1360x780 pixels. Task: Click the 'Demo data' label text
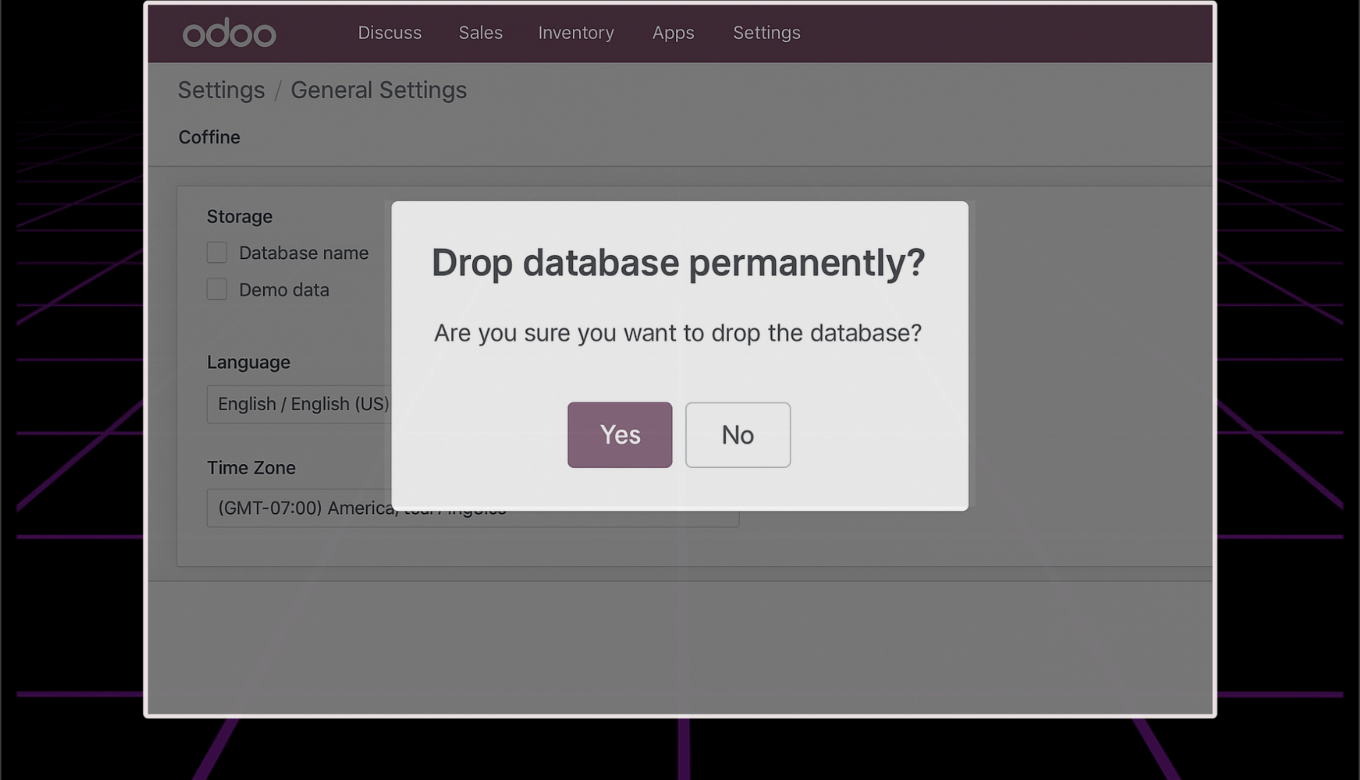click(x=284, y=290)
